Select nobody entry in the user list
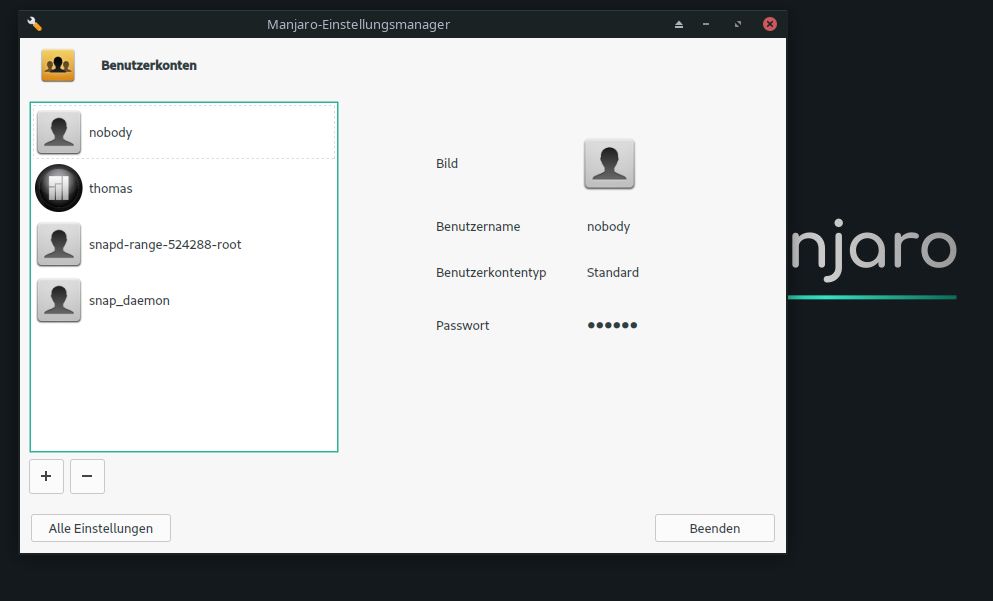This screenshot has height=601, width=993. coord(110,132)
